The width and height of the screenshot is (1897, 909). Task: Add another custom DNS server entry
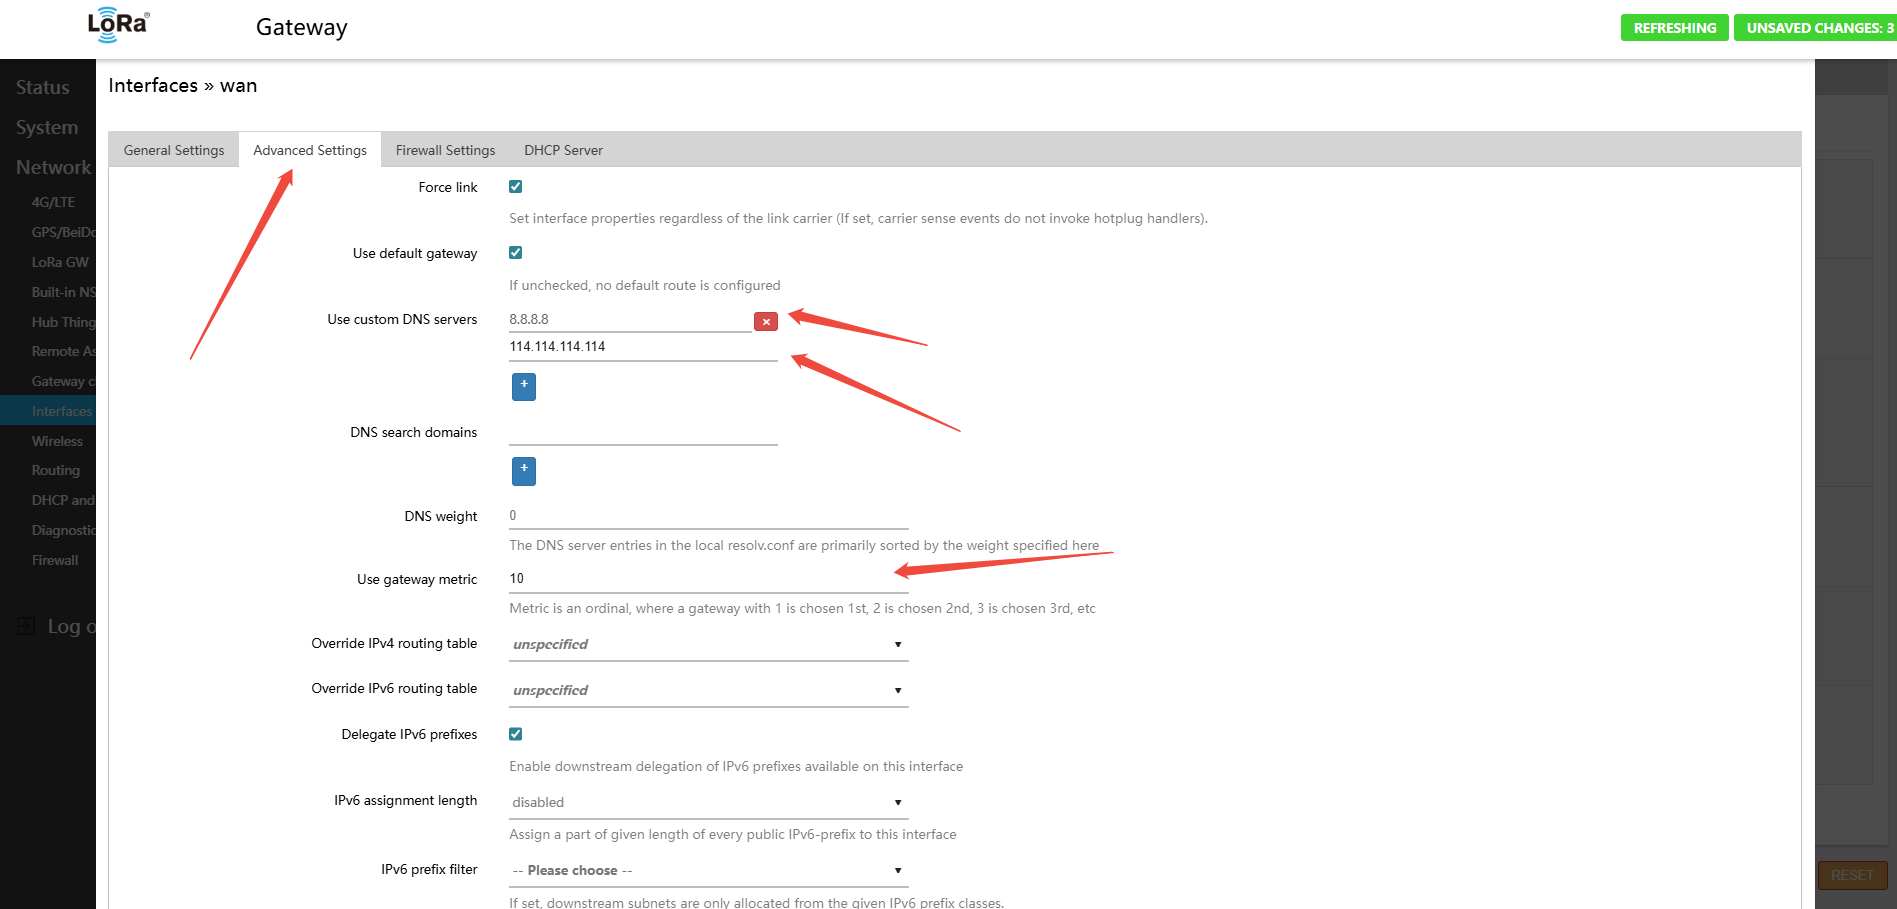tap(523, 386)
